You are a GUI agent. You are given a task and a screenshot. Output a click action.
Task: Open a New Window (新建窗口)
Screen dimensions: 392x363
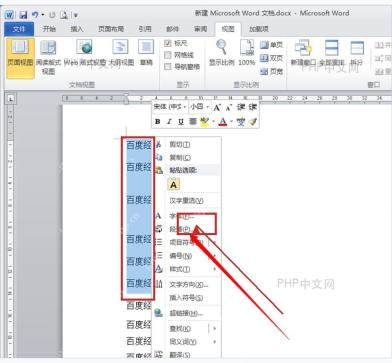(x=303, y=53)
